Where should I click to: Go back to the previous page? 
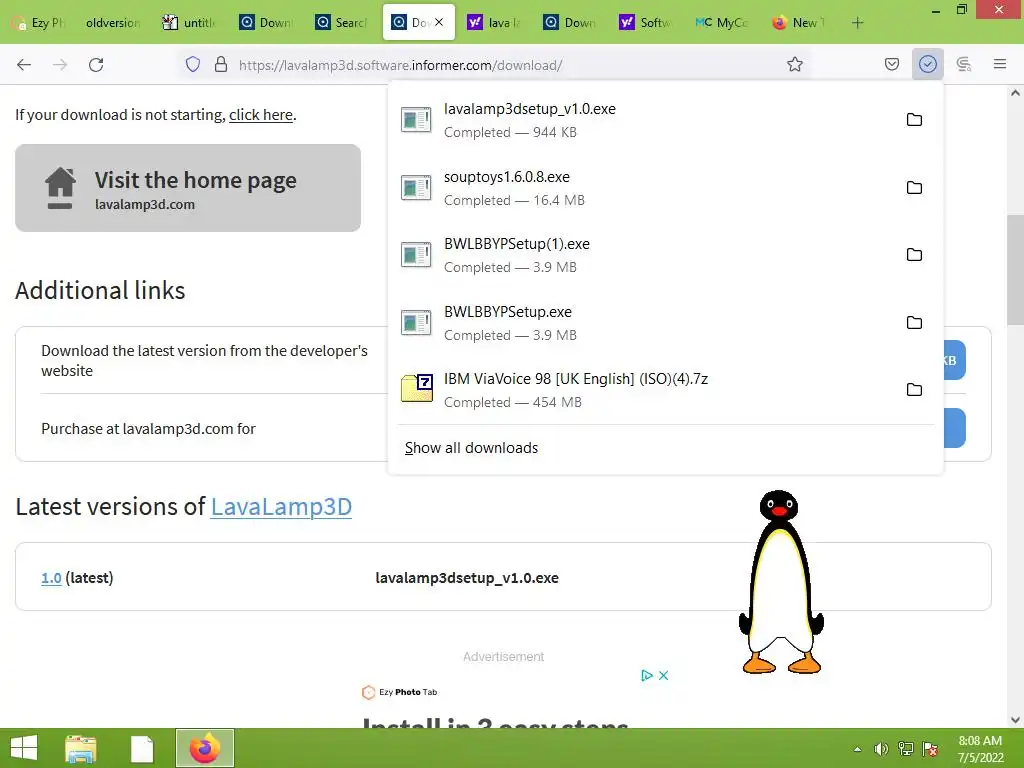24,64
